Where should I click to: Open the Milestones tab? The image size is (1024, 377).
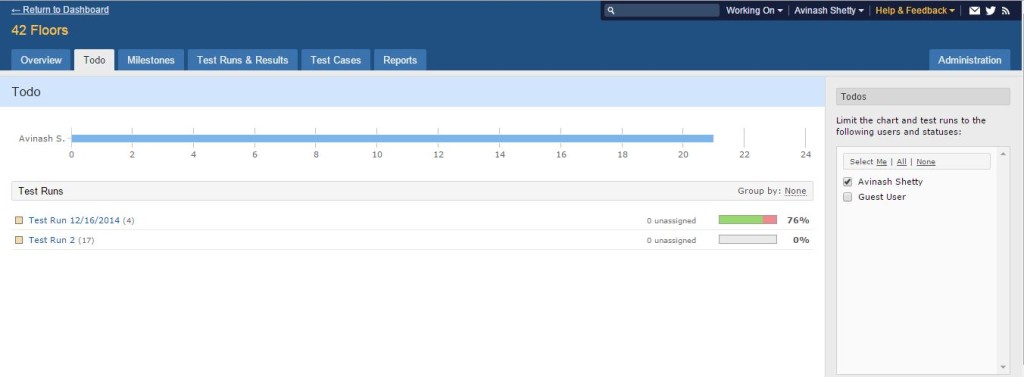[151, 59]
